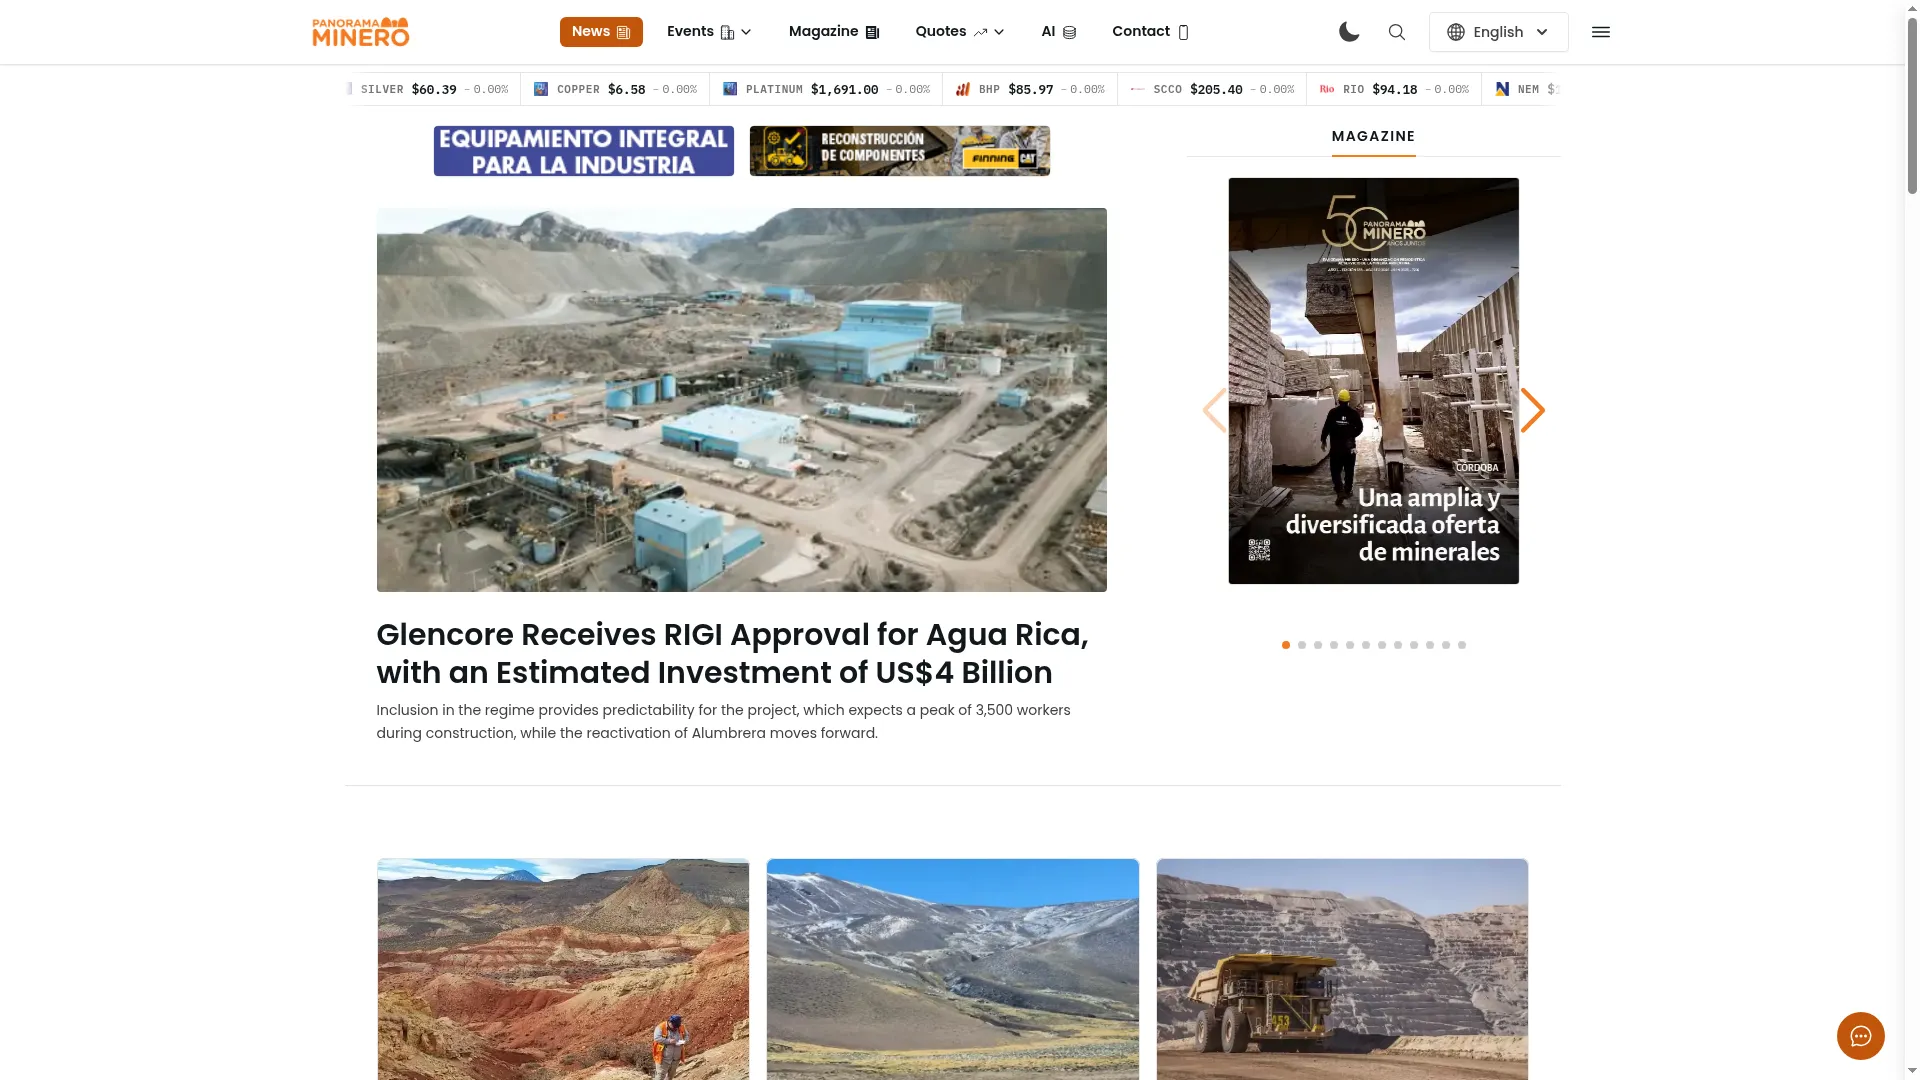Image resolution: width=1920 pixels, height=1080 pixels.
Task: Open the Equipamiento Integral banner ad
Action: [583, 151]
